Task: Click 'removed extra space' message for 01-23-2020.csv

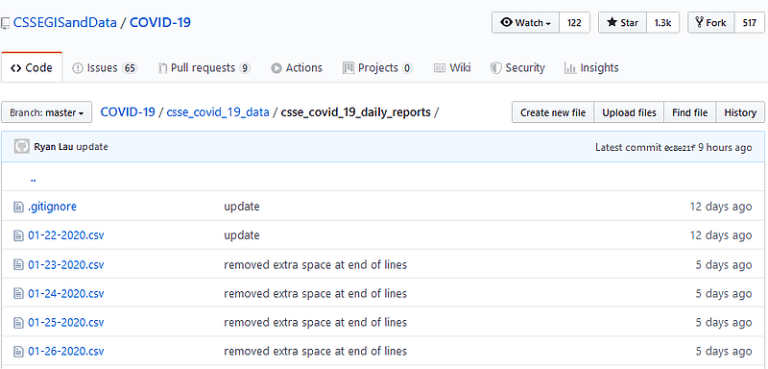Action: pyautogui.click(x=315, y=265)
